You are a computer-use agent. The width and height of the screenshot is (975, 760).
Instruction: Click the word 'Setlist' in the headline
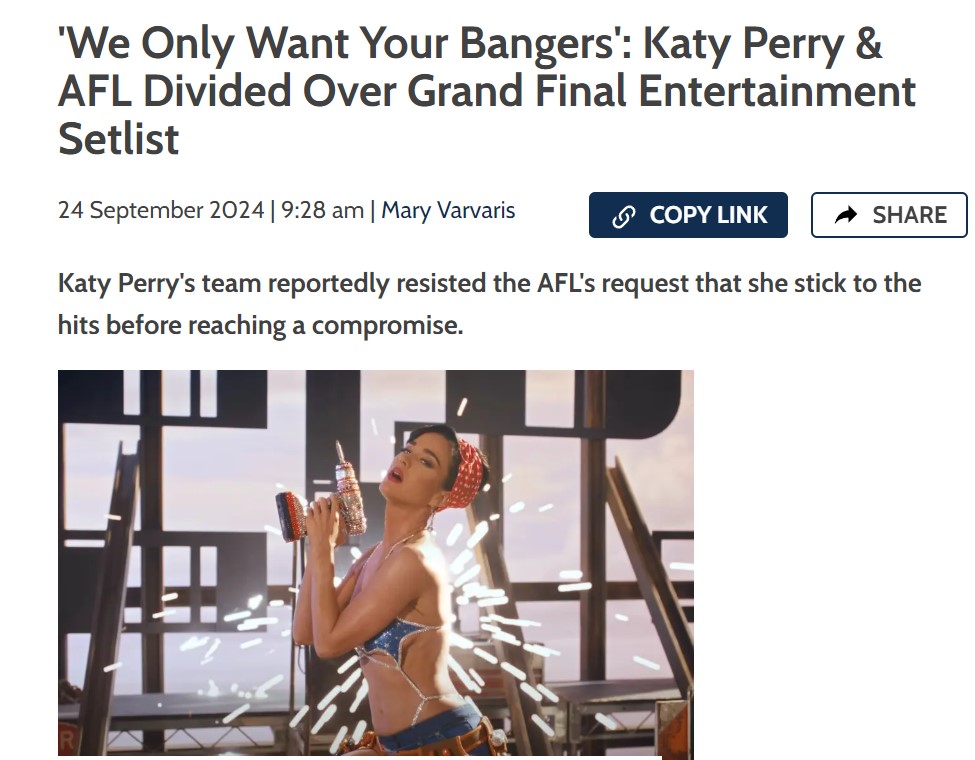(x=119, y=139)
